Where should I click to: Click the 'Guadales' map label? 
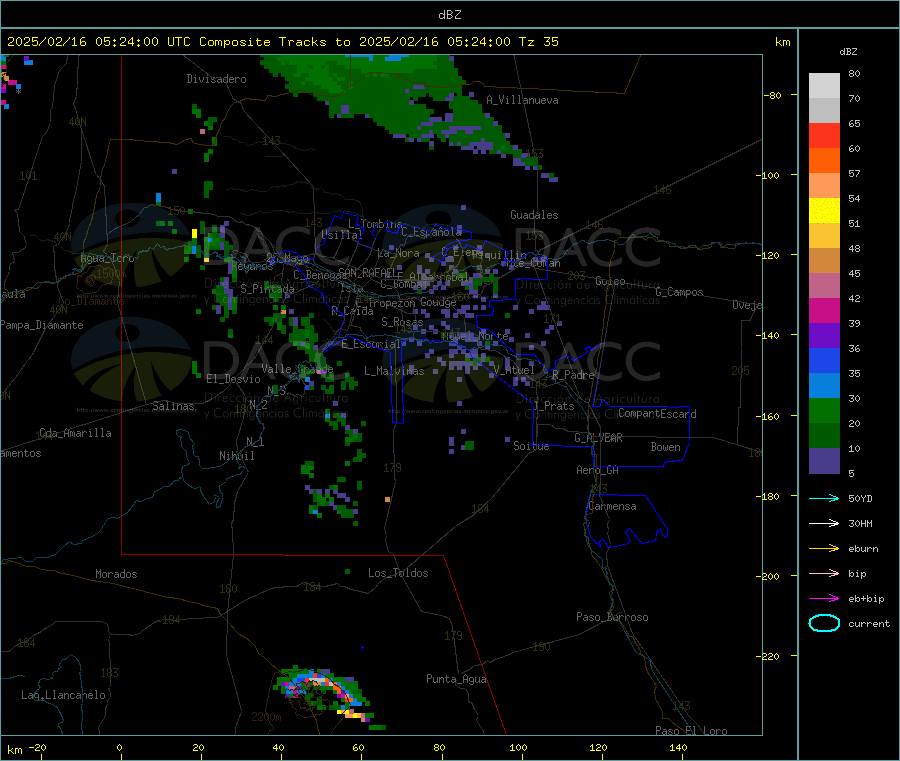pos(534,215)
